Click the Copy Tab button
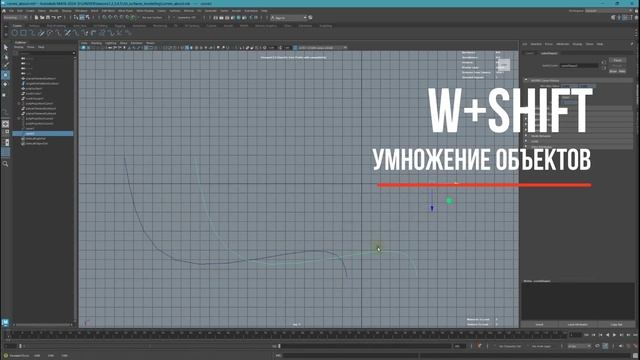Screen dimensions: 640x360 (616, 324)
